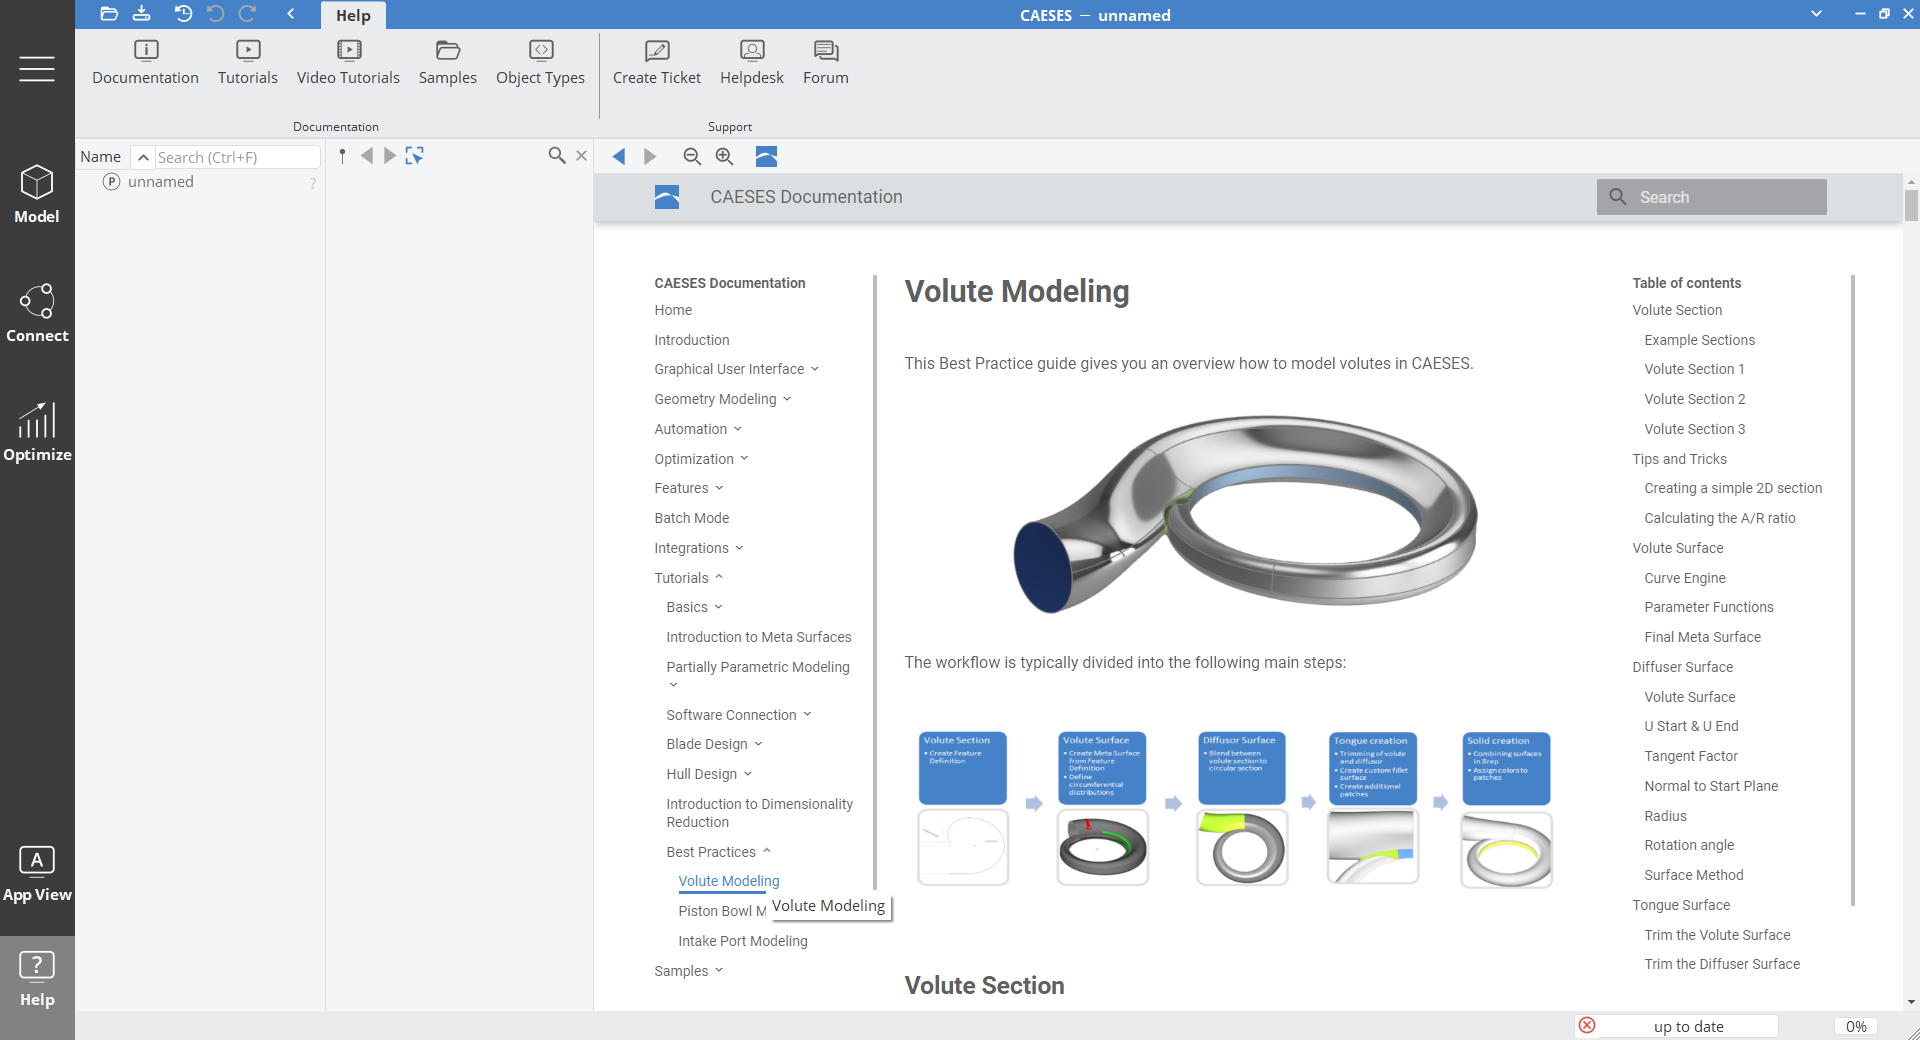The height and width of the screenshot is (1040, 1920).
Task: Click CAESES home icon in browser toolbar
Action: 766,156
